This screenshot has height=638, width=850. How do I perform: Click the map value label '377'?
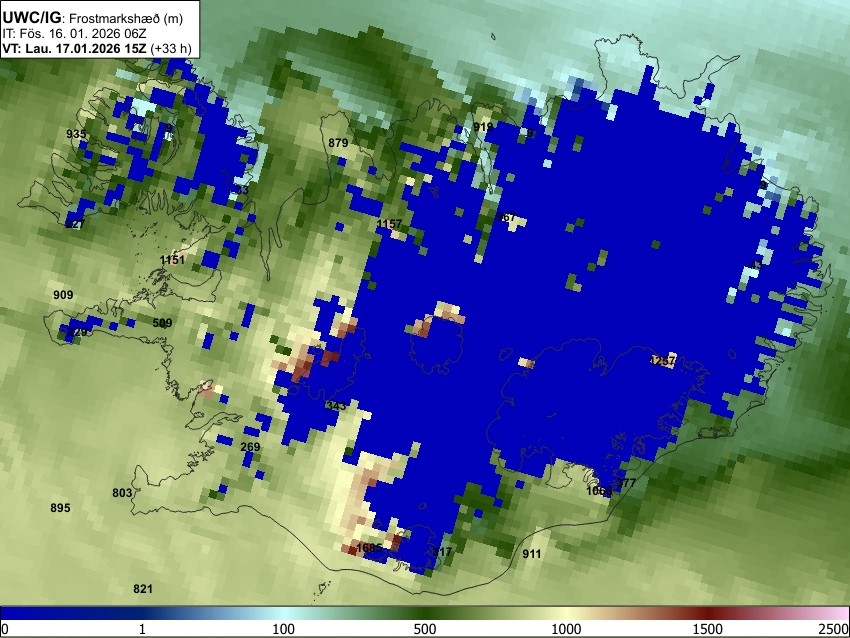[626, 482]
